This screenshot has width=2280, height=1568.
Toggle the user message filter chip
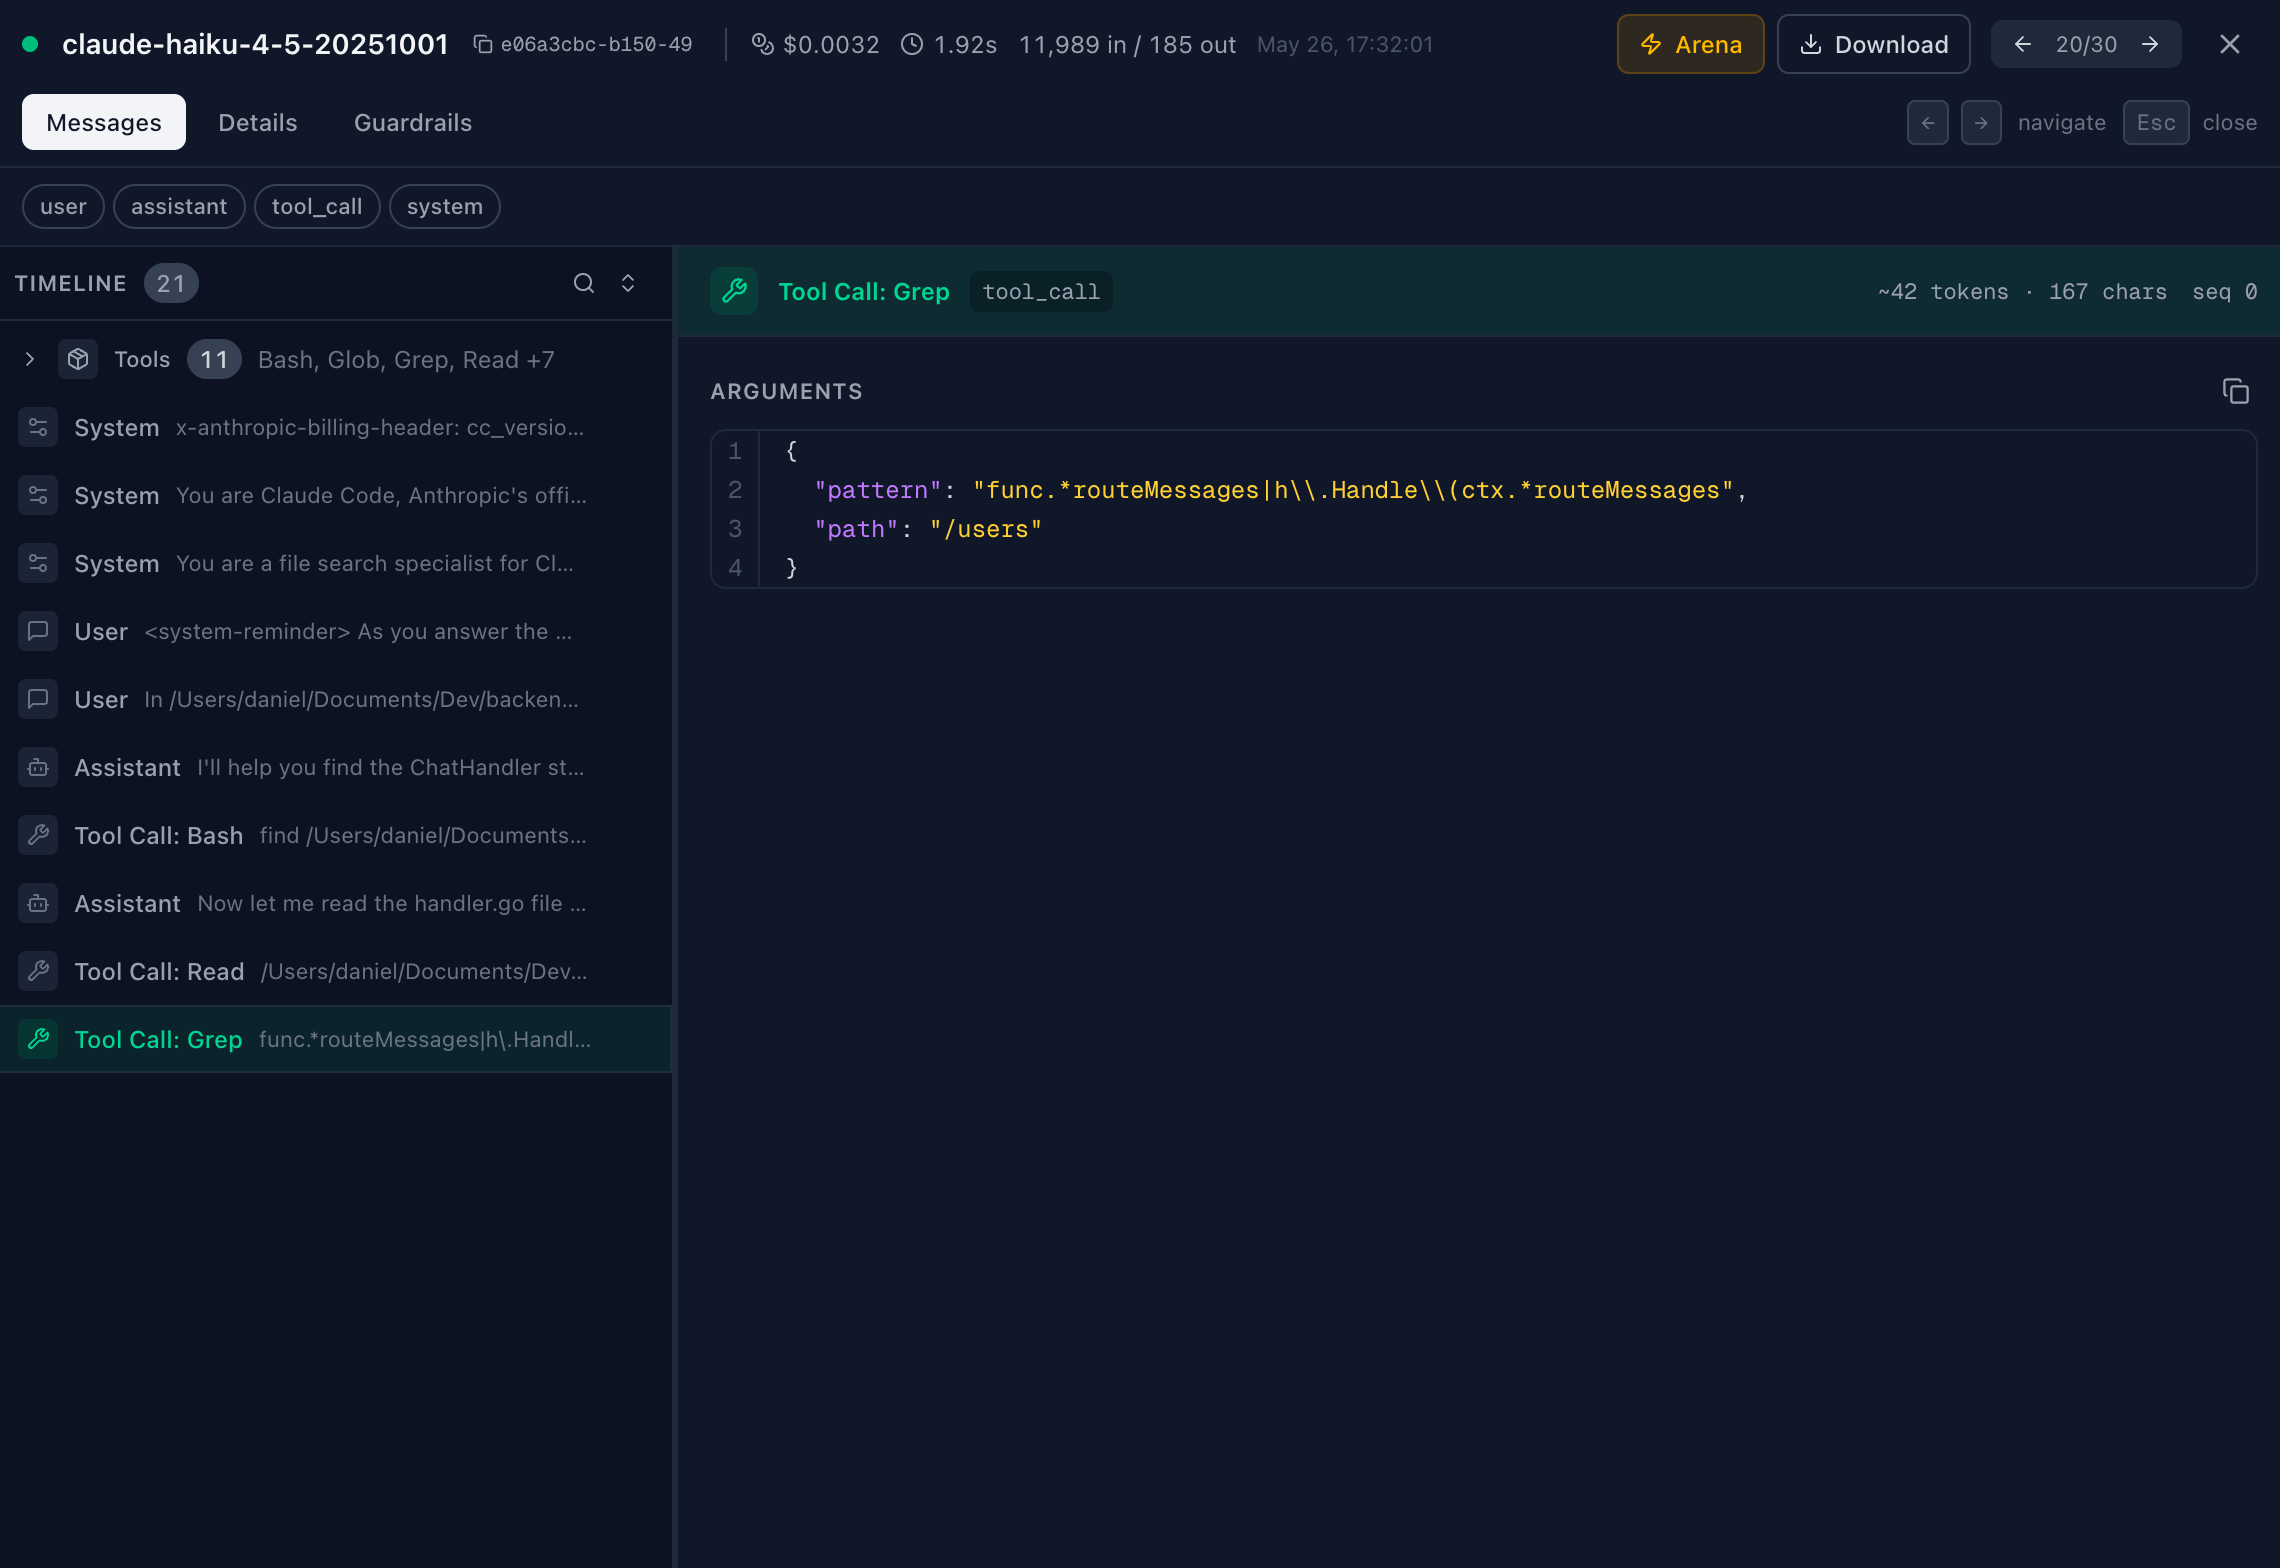(63, 206)
